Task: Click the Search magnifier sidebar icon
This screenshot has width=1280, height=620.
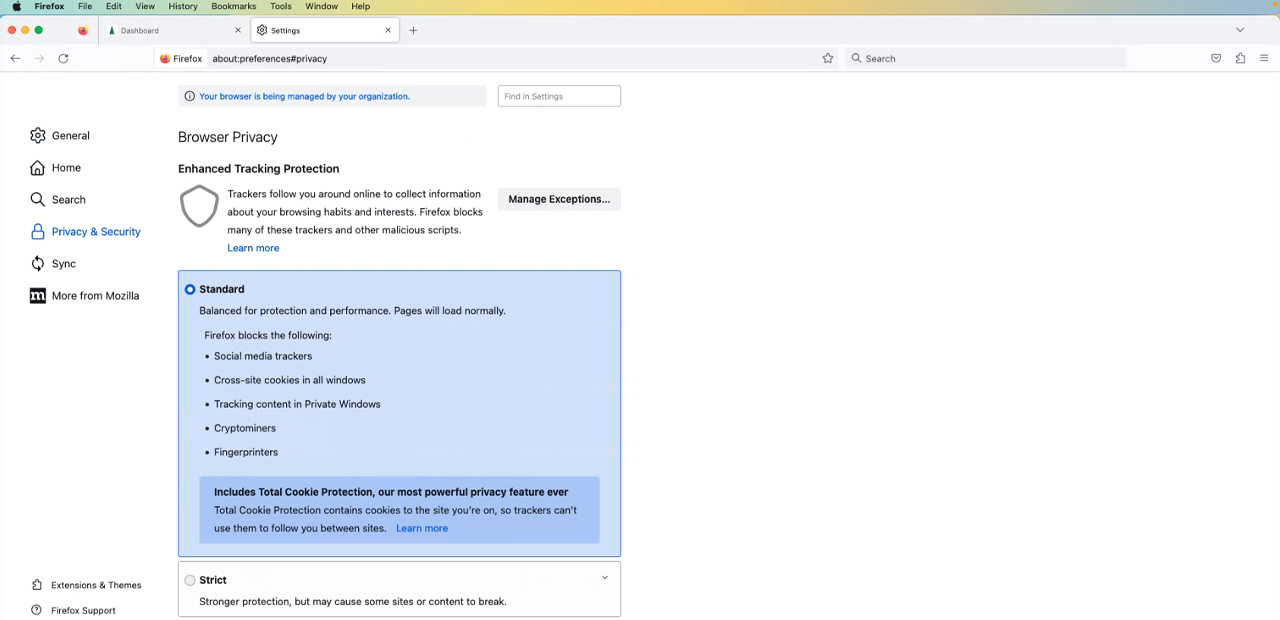Action: 38,199
